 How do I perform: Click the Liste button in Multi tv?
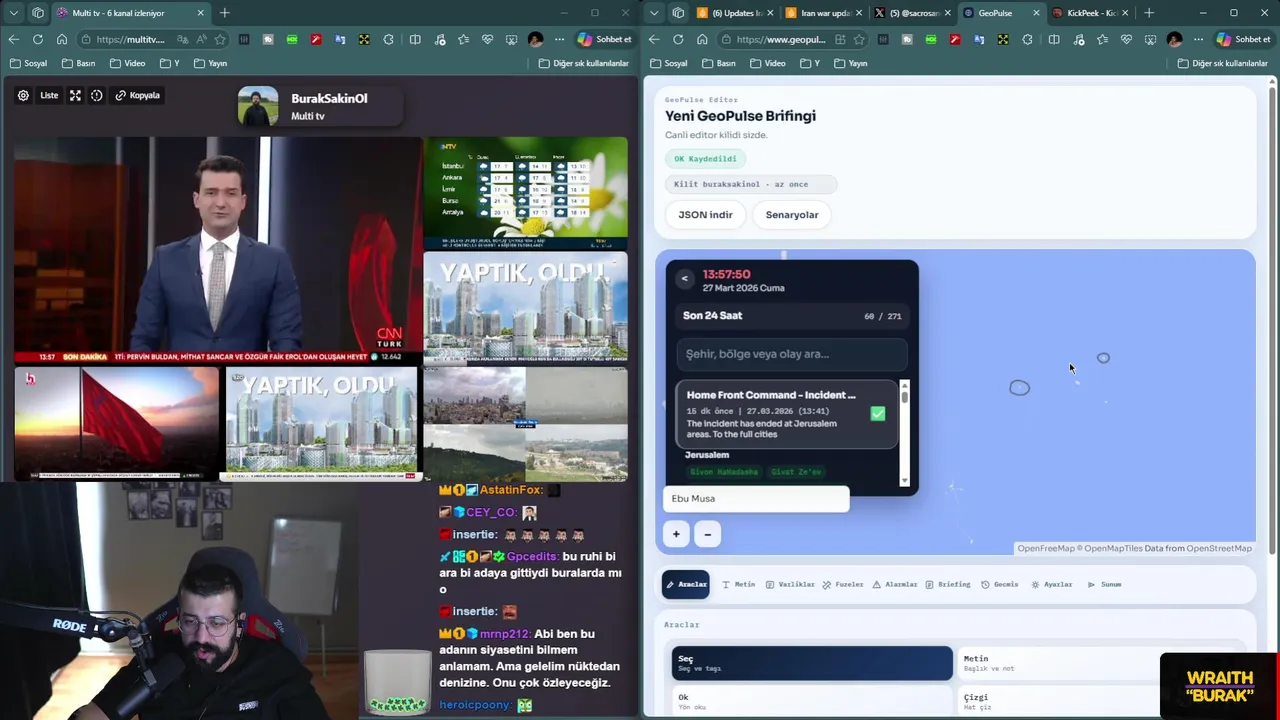pyautogui.click(x=49, y=95)
